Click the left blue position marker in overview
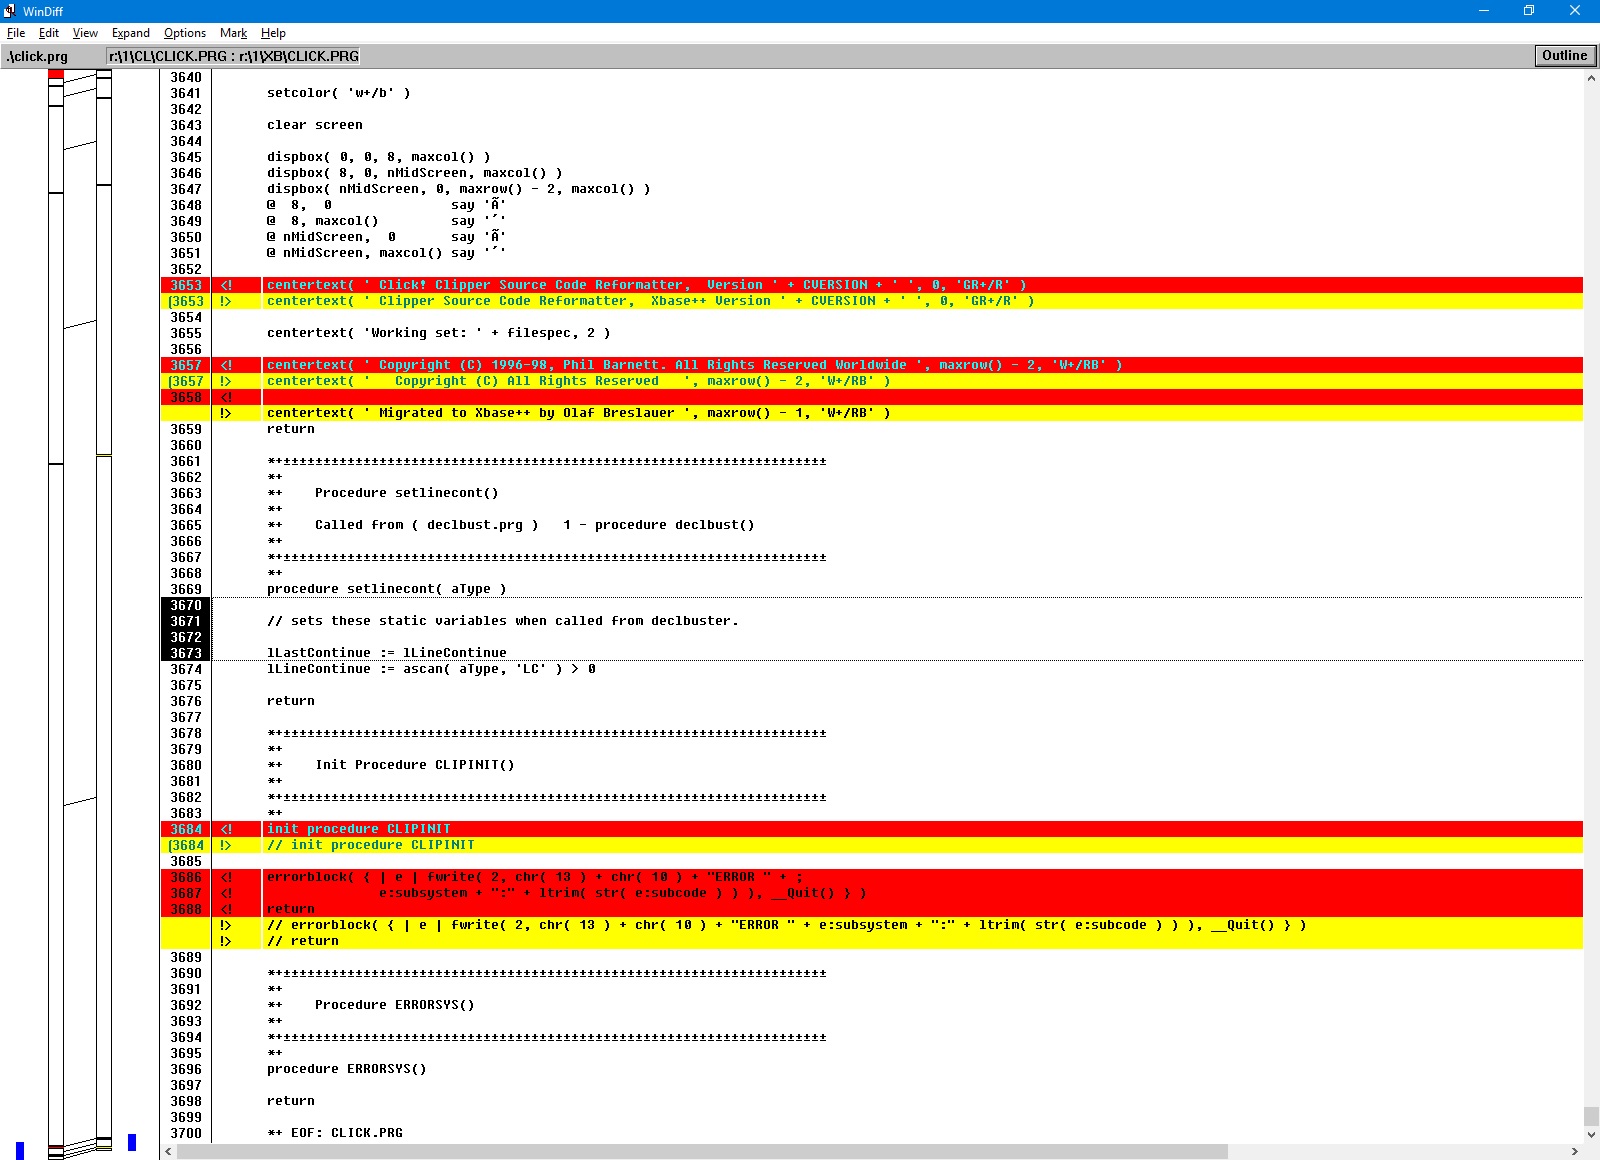Screen dimensions: 1600x1160 (x=20, y=1150)
